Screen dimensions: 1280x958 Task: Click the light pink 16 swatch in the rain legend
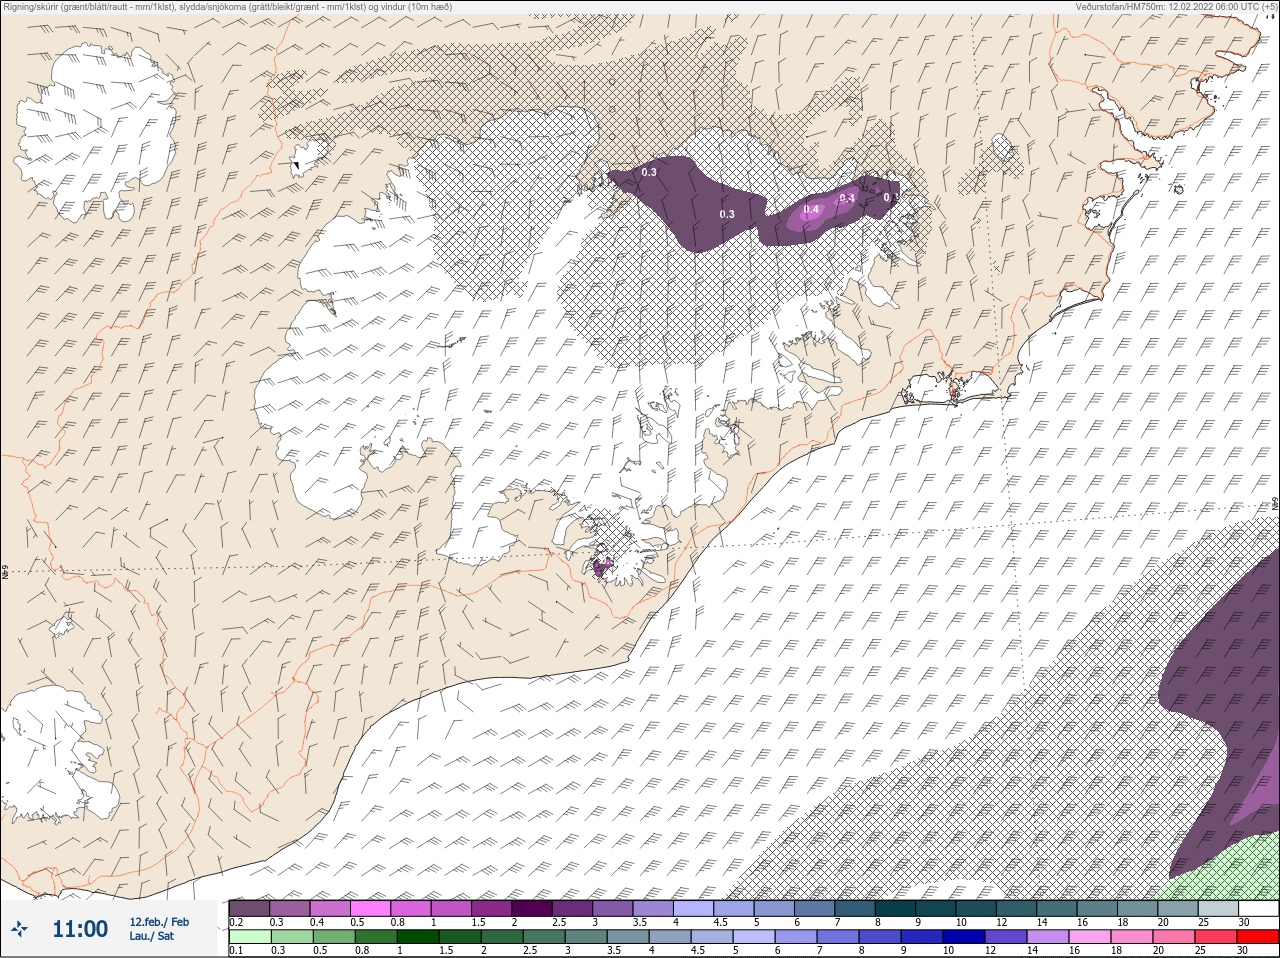coord(1090,938)
